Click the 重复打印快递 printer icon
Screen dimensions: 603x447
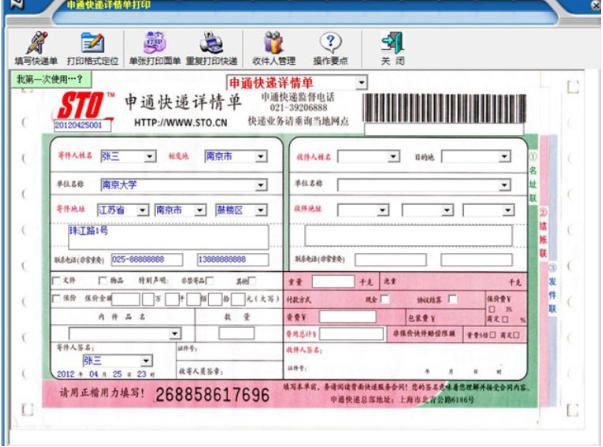(212, 48)
